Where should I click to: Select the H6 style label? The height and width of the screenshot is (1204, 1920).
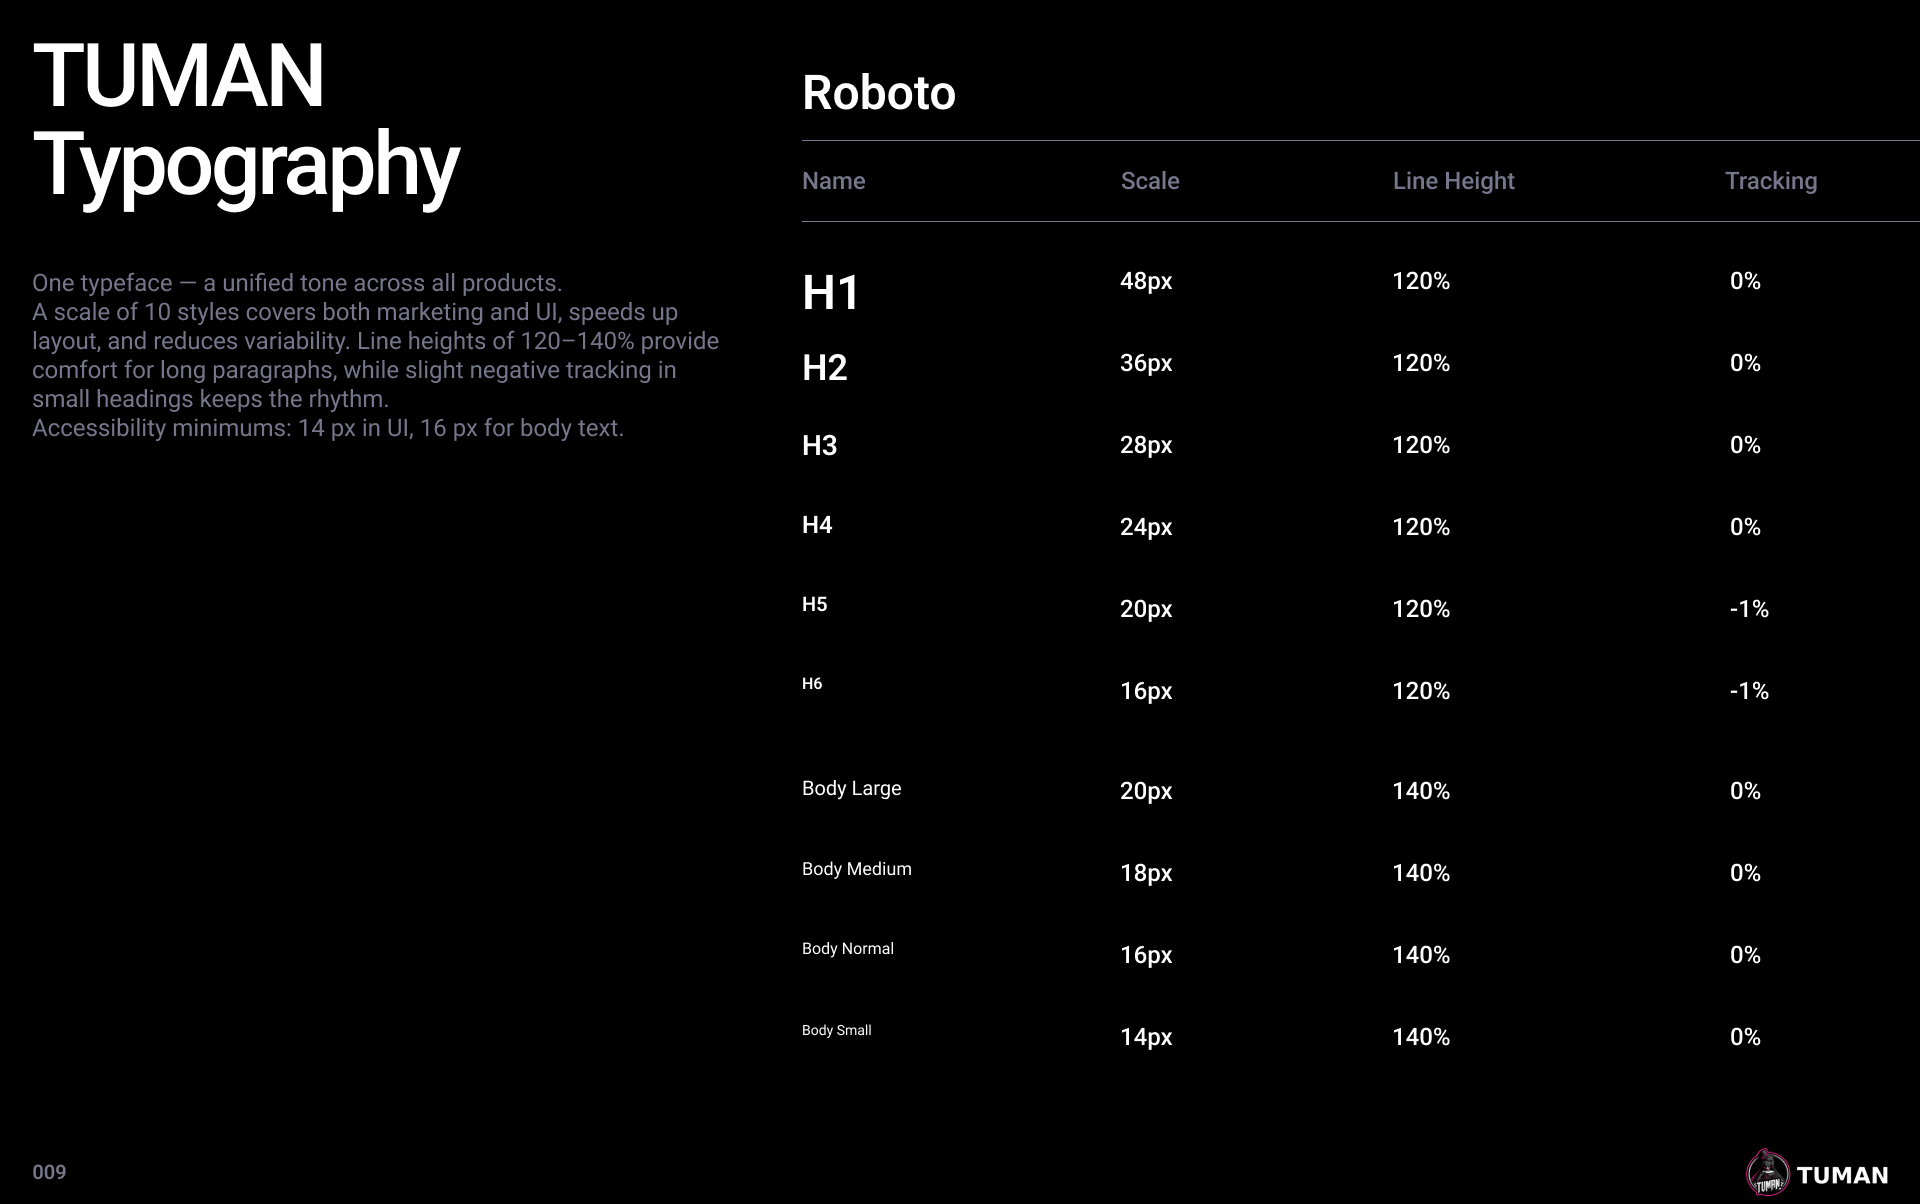pyautogui.click(x=811, y=684)
